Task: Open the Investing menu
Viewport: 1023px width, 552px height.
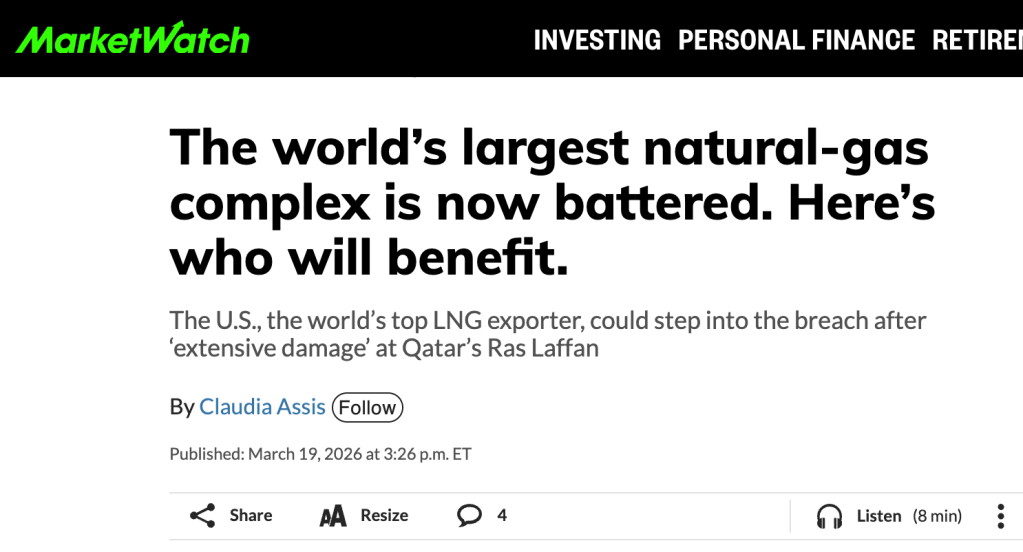Action: (x=597, y=40)
